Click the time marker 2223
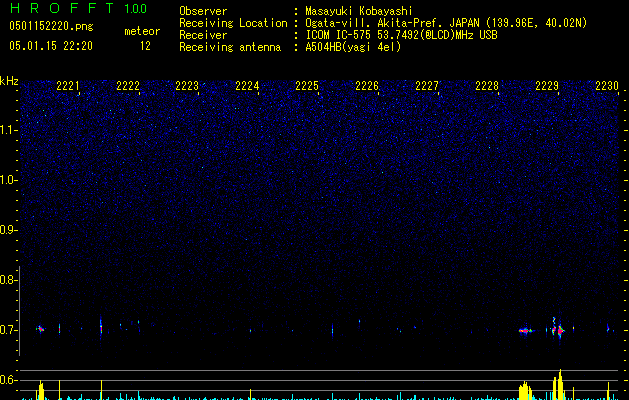The image size is (629, 400). tap(187, 85)
